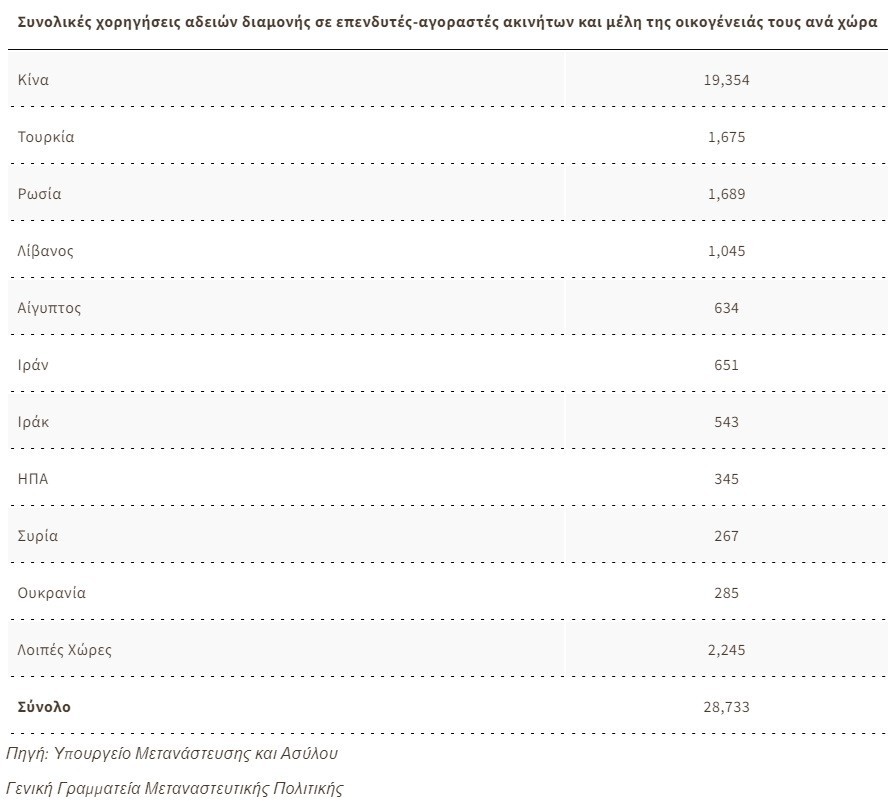
Task: Select the Ρωσία country cell
Action: (x=40, y=194)
